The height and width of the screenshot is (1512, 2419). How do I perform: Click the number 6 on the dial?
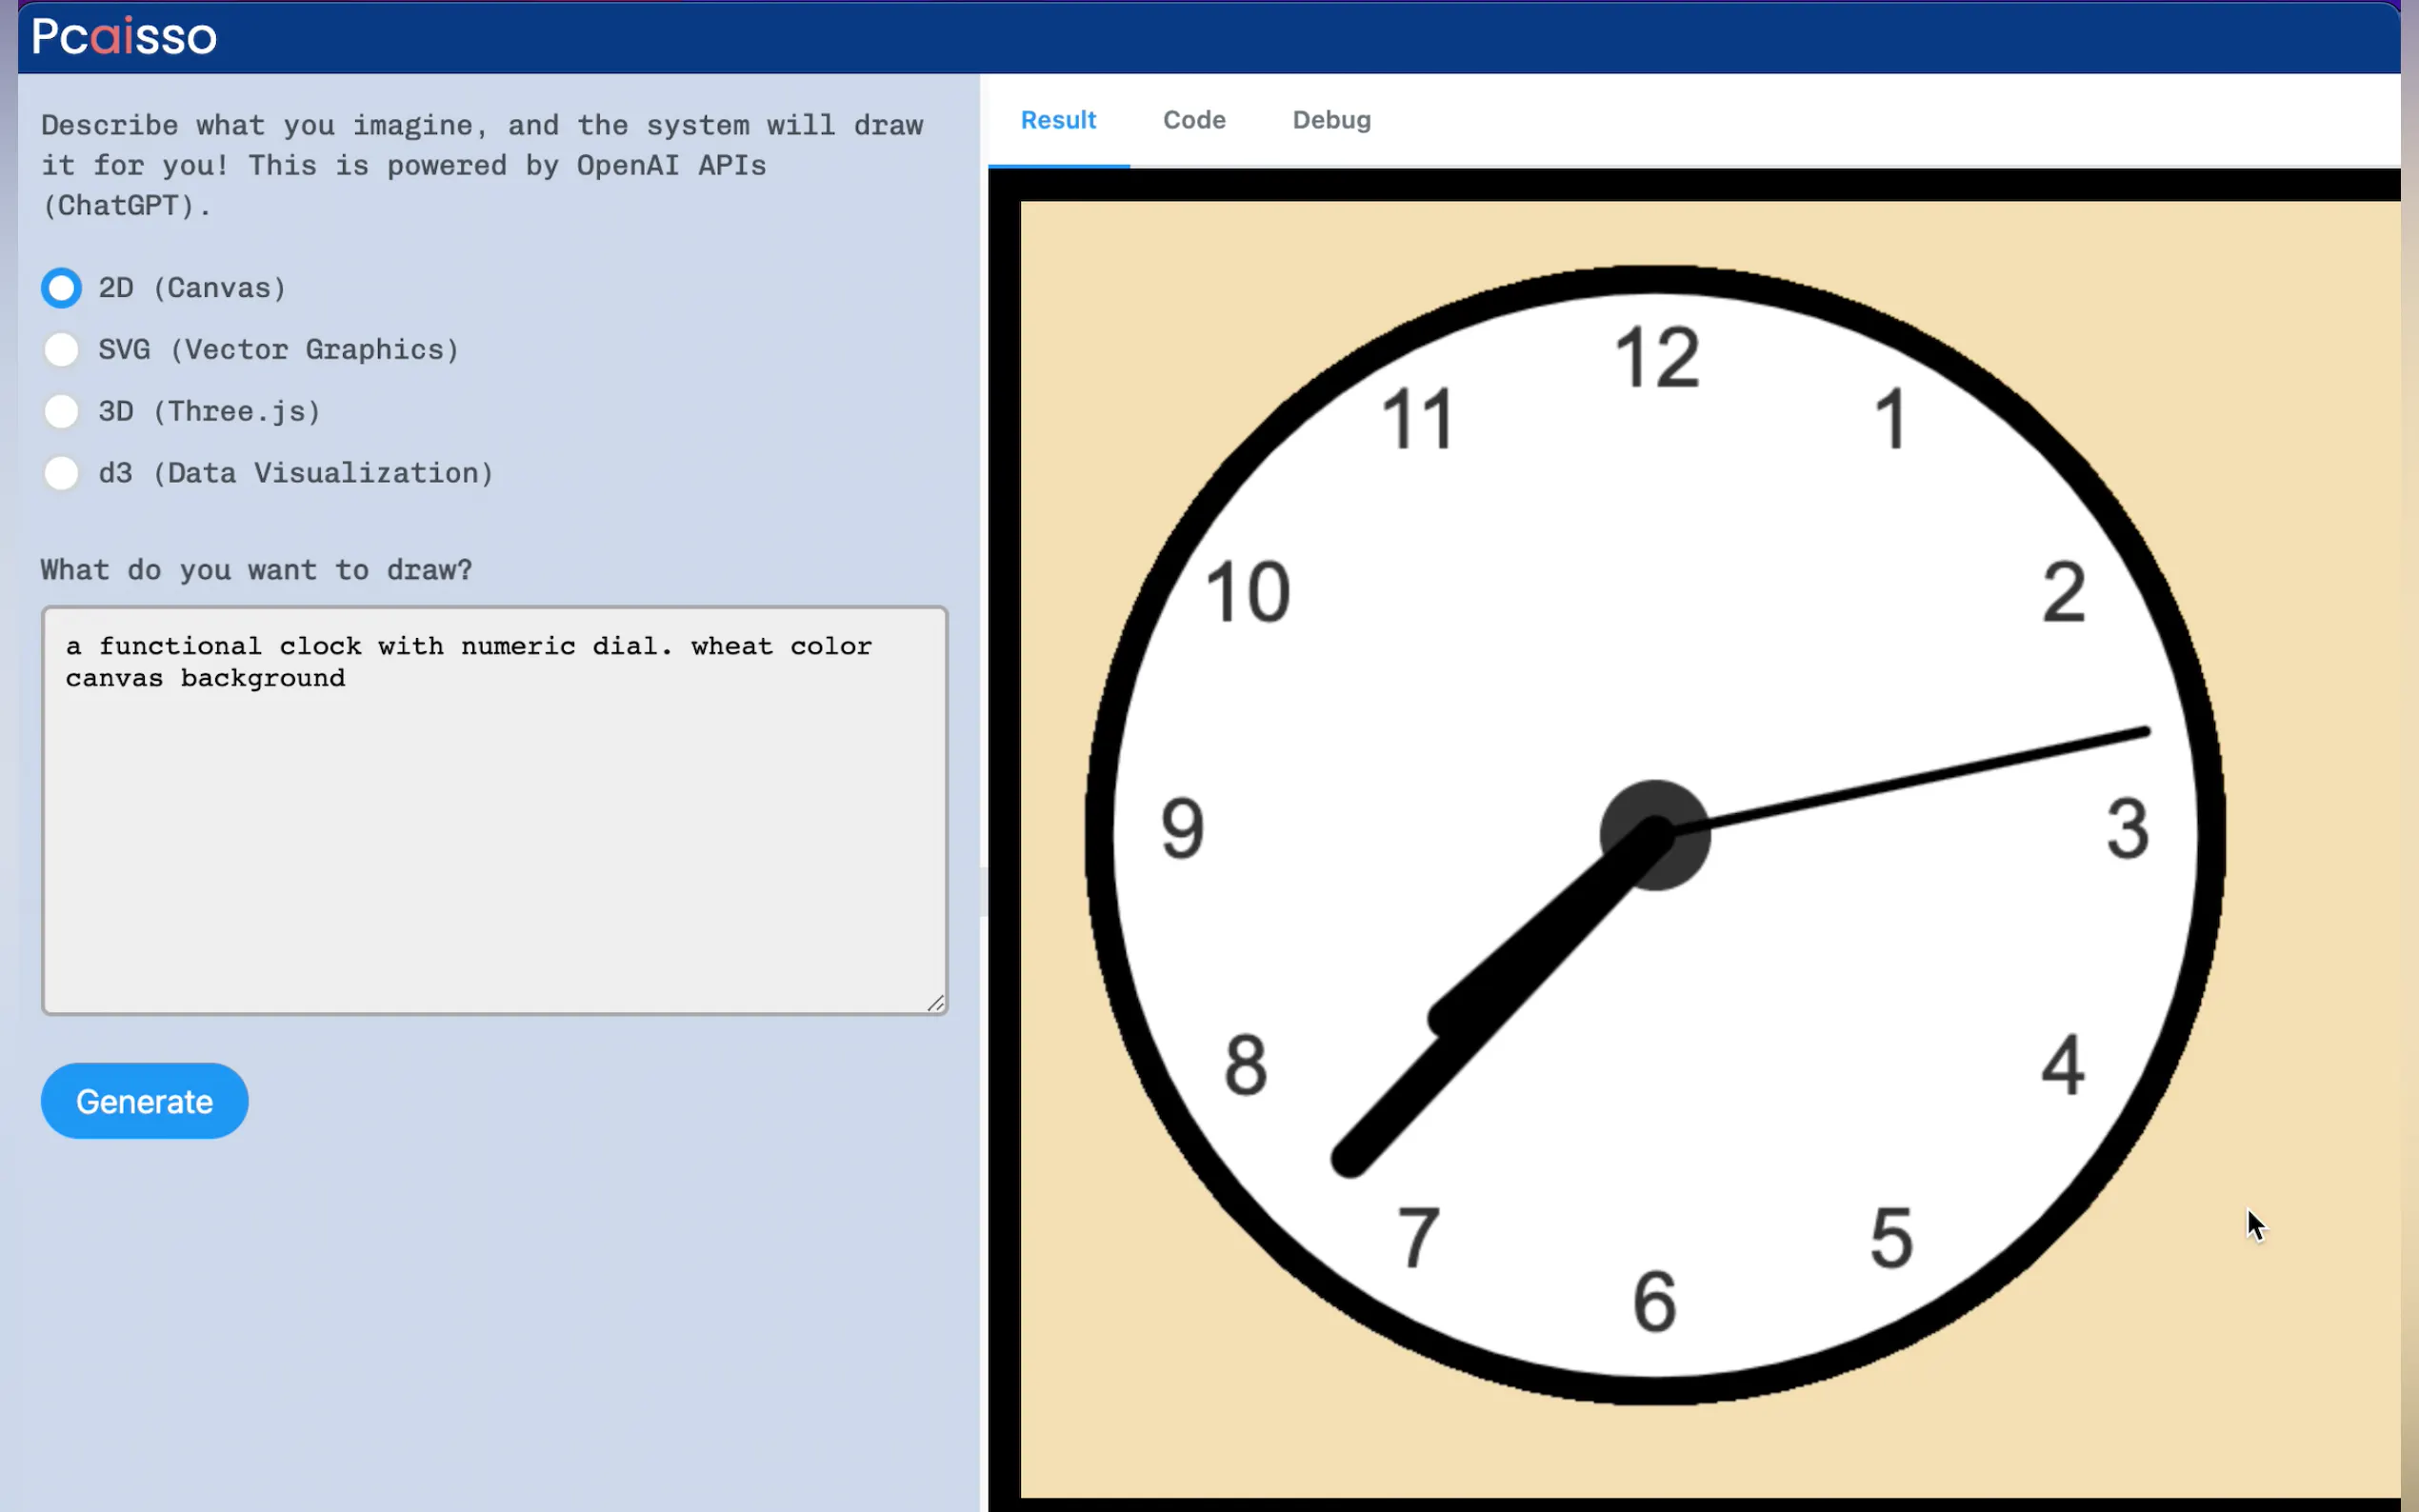click(1654, 1302)
